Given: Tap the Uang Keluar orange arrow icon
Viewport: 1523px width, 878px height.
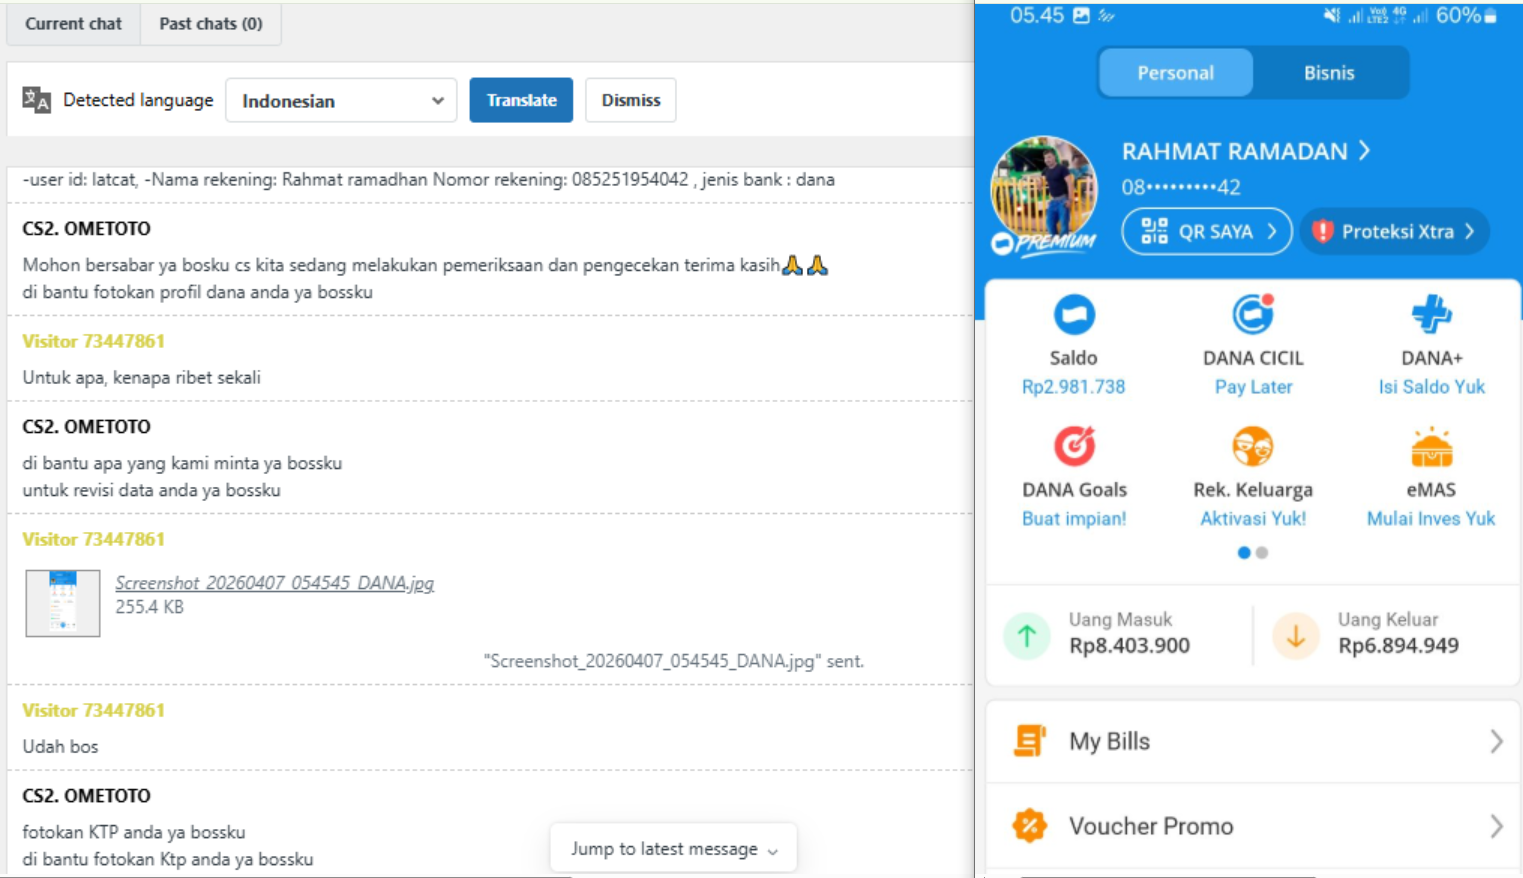Looking at the screenshot, I should pos(1295,635).
